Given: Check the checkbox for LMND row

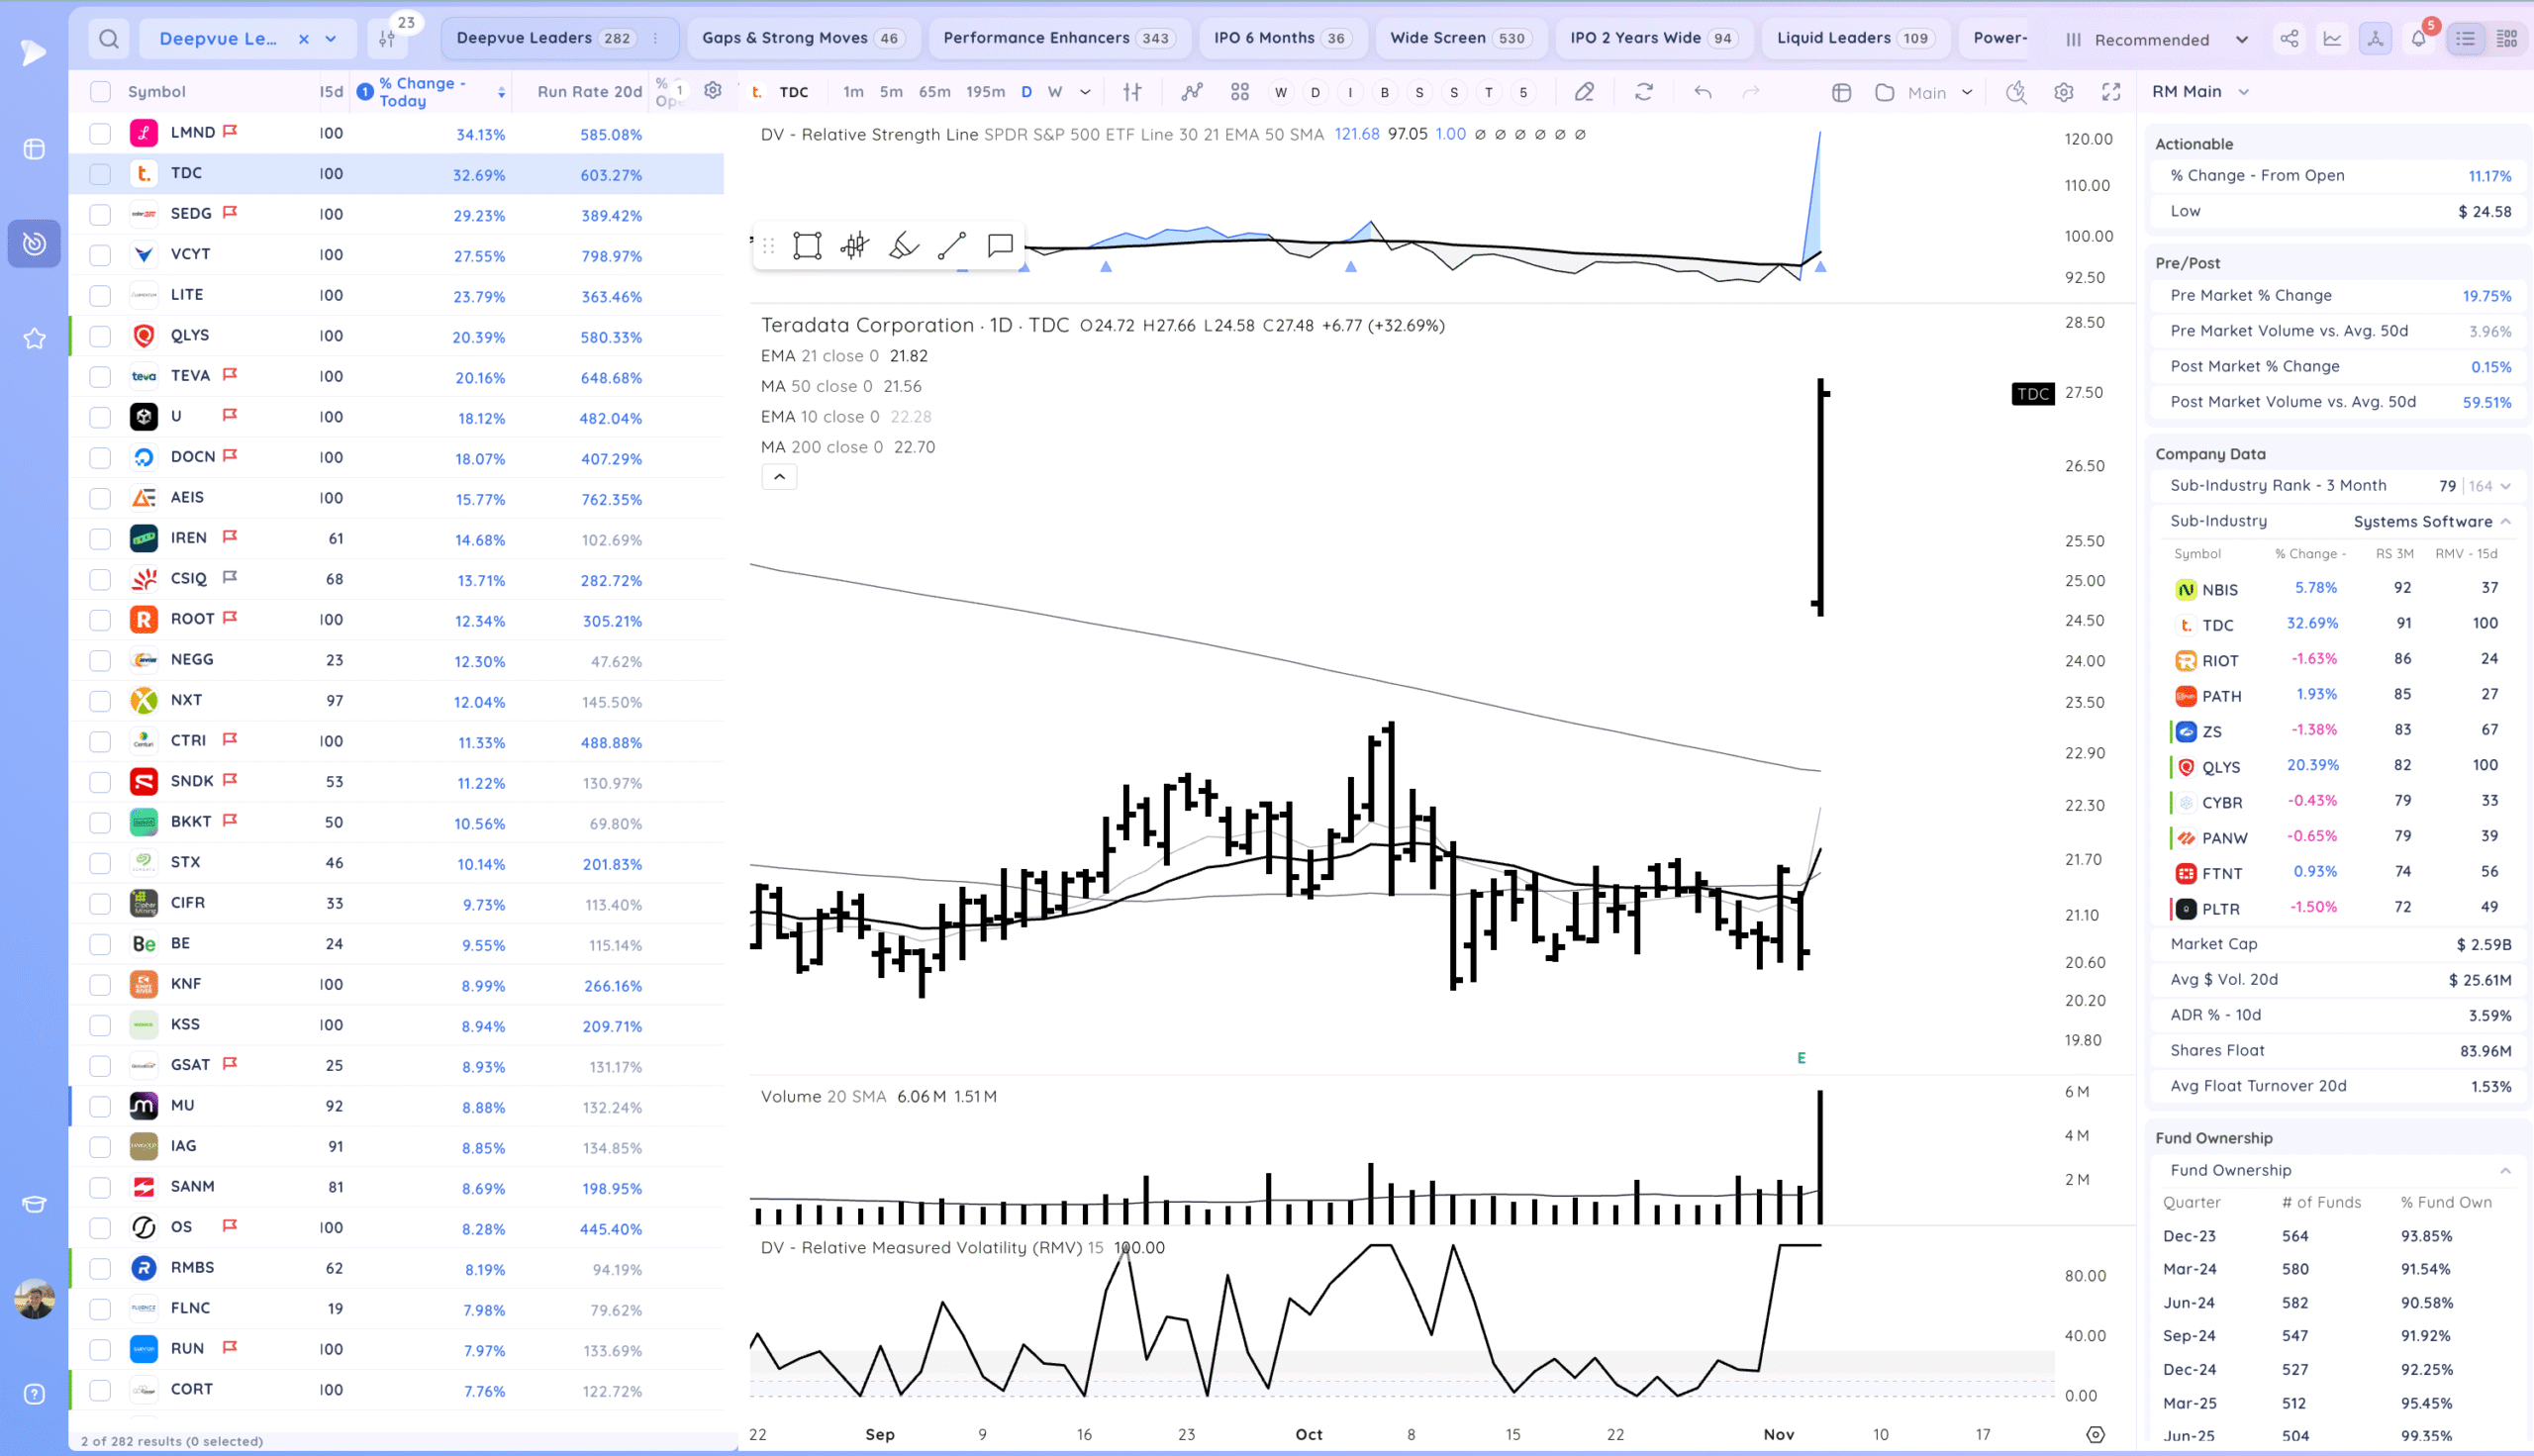Looking at the screenshot, I should [x=100, y=133].
